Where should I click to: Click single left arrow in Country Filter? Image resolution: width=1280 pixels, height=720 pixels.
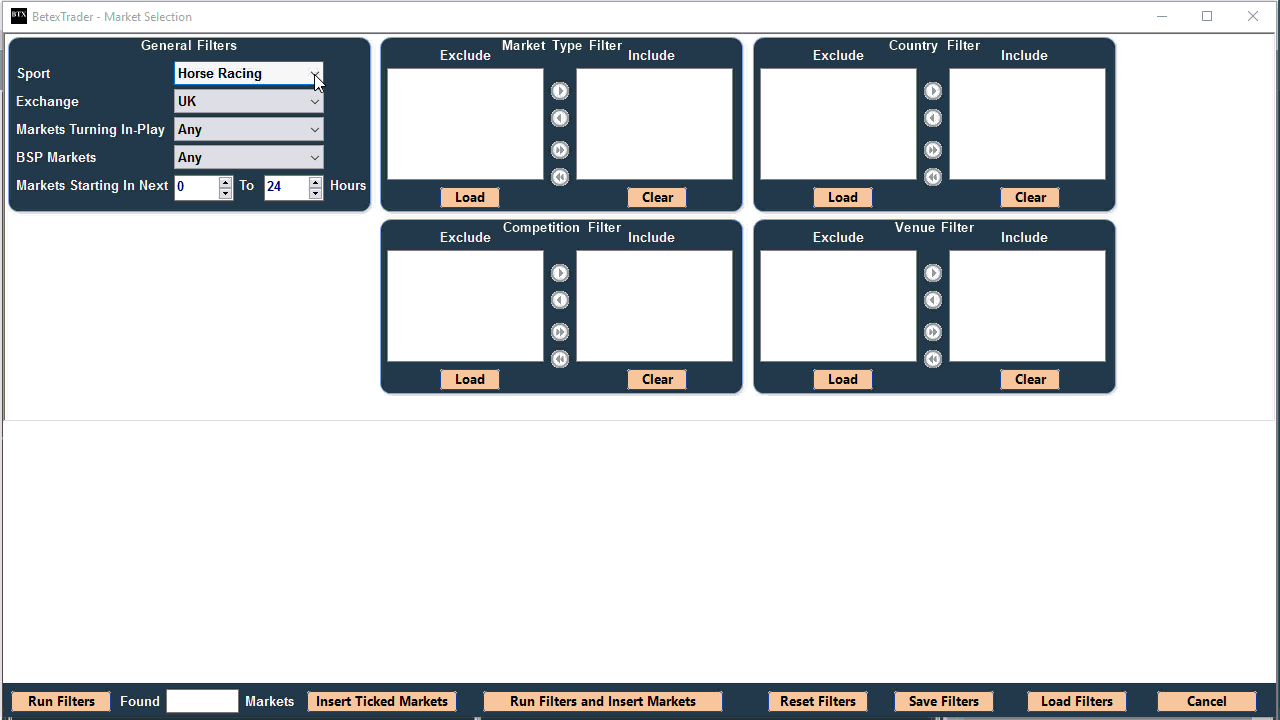933,118
